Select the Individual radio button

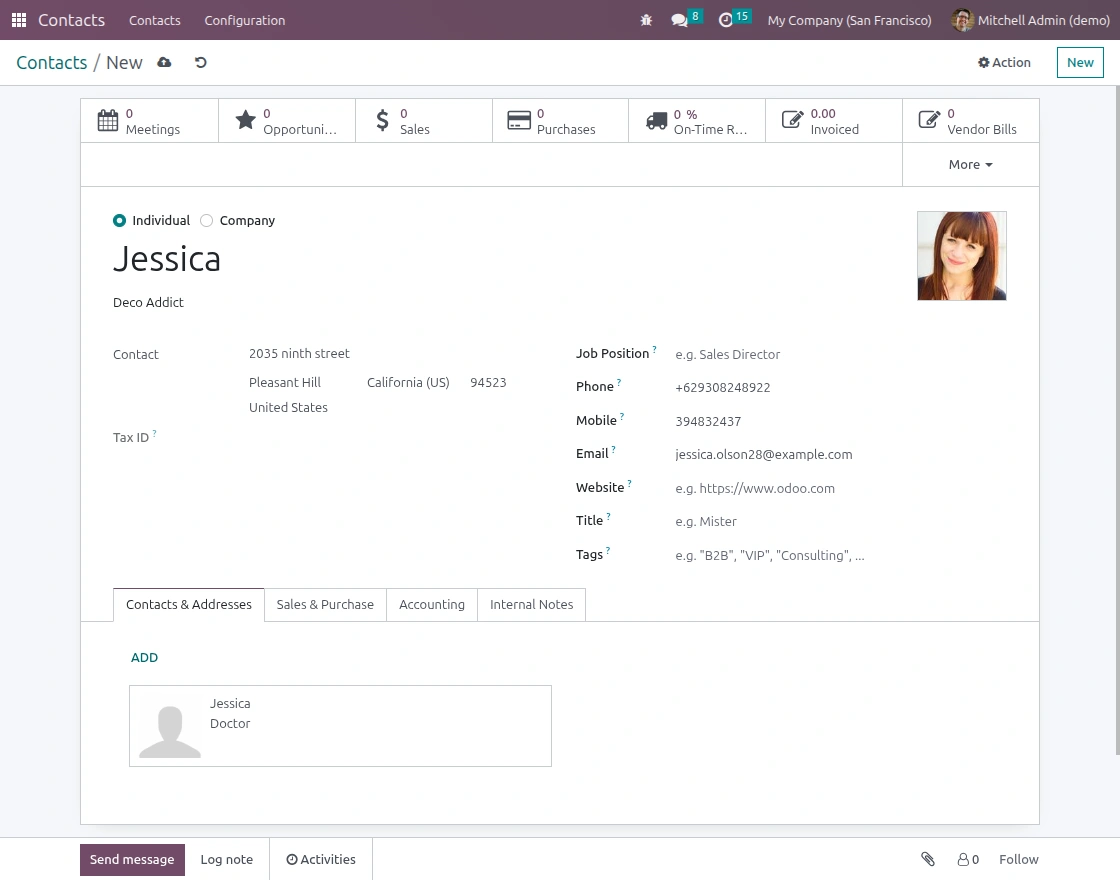point(119,221)
